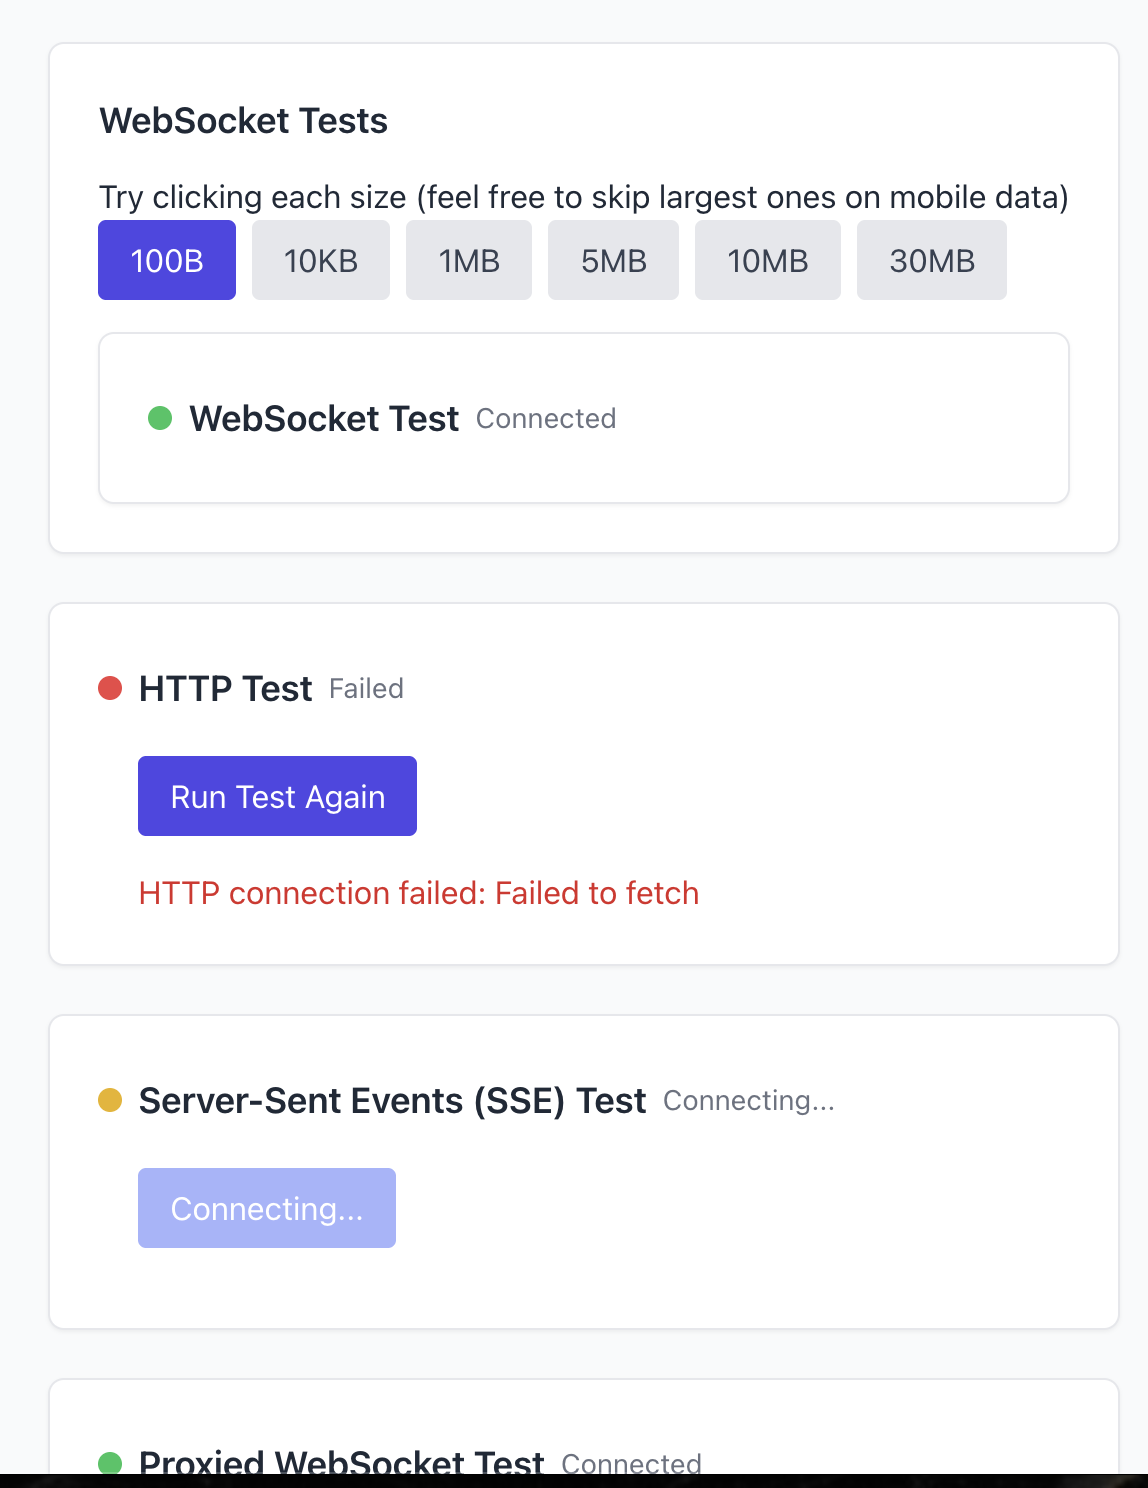Screen dimensions: 1148x1488
Task: Pick the 5MB size button
Action: (613, 260)
